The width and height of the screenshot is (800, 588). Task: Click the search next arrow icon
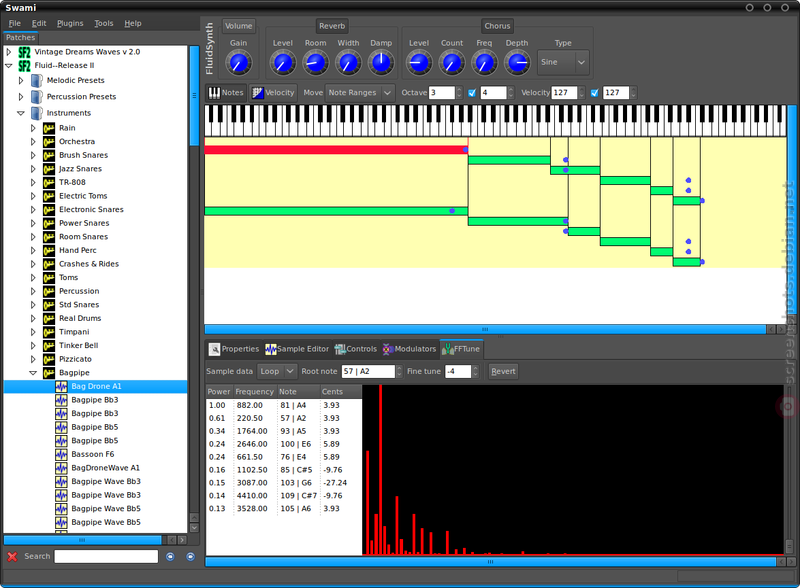(190, 556)
